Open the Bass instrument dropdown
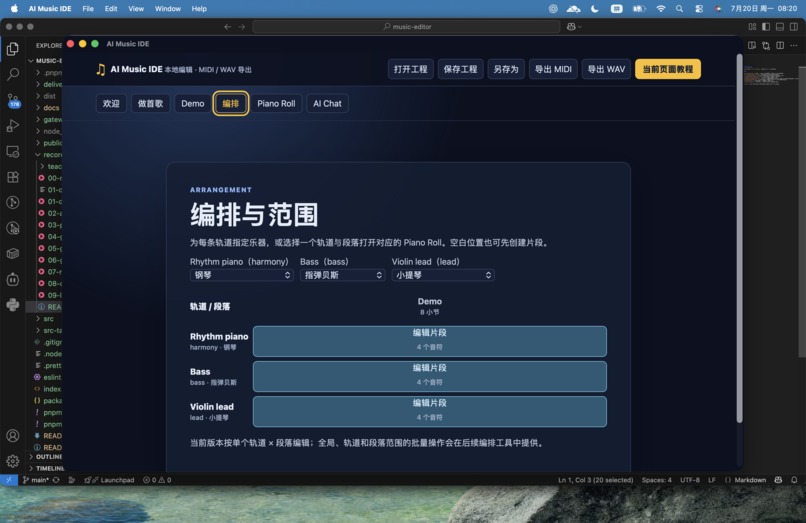This screenshot has width=806, height=523. click(x=342, y=275)
